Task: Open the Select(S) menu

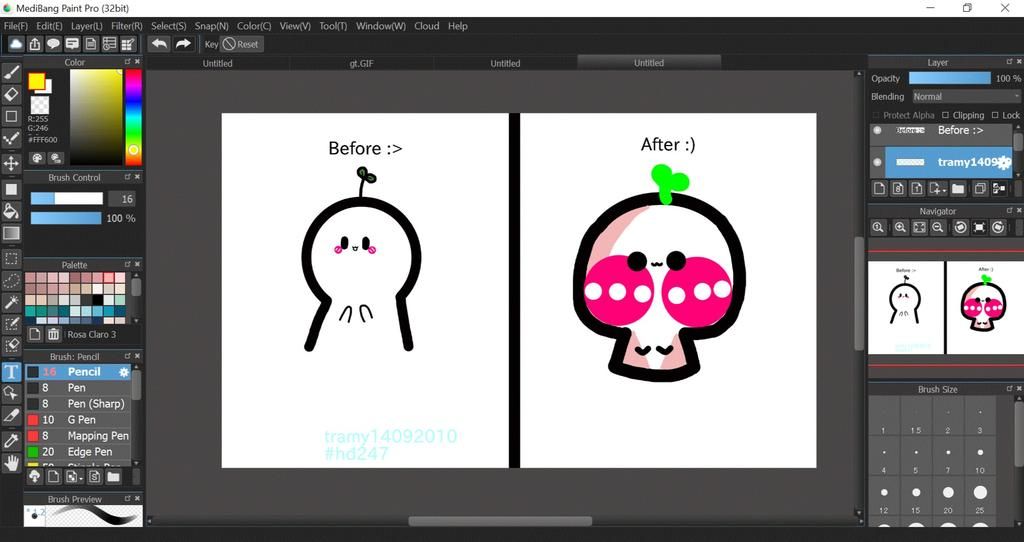Action: [x=168, y=26]
